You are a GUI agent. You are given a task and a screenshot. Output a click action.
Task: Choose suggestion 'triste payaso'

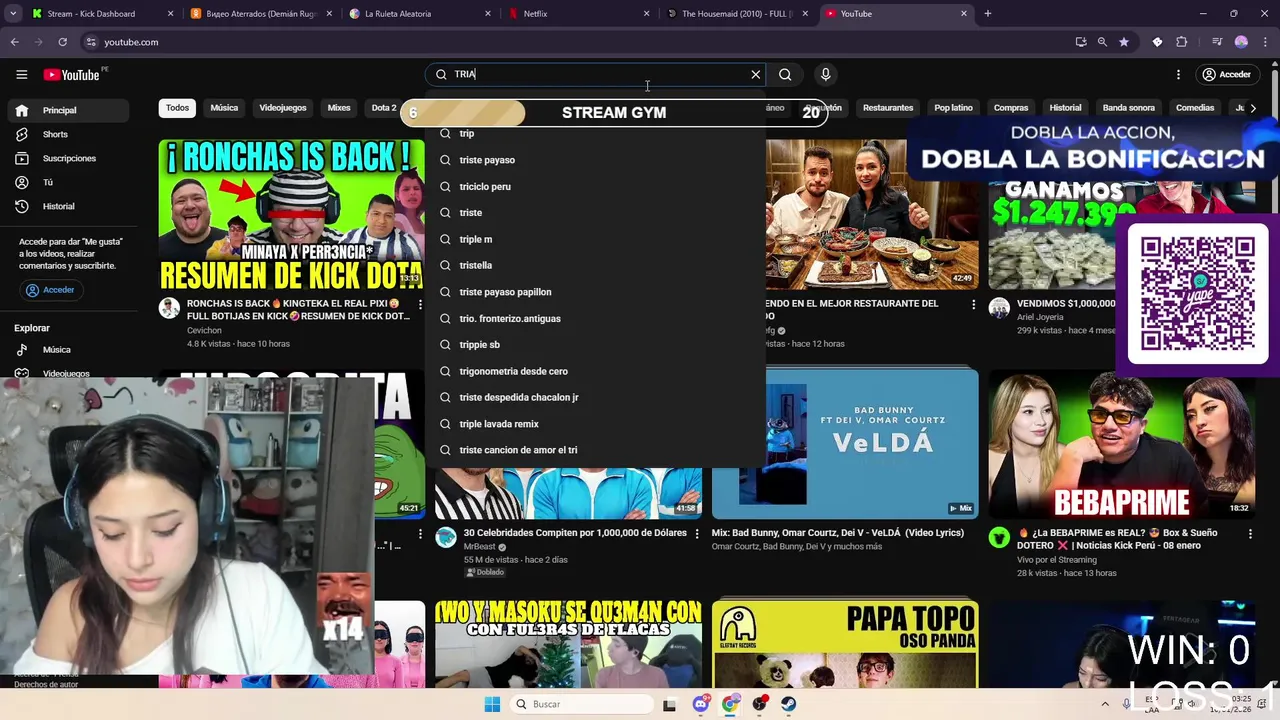pyautogui.click(x=596, y=160)
